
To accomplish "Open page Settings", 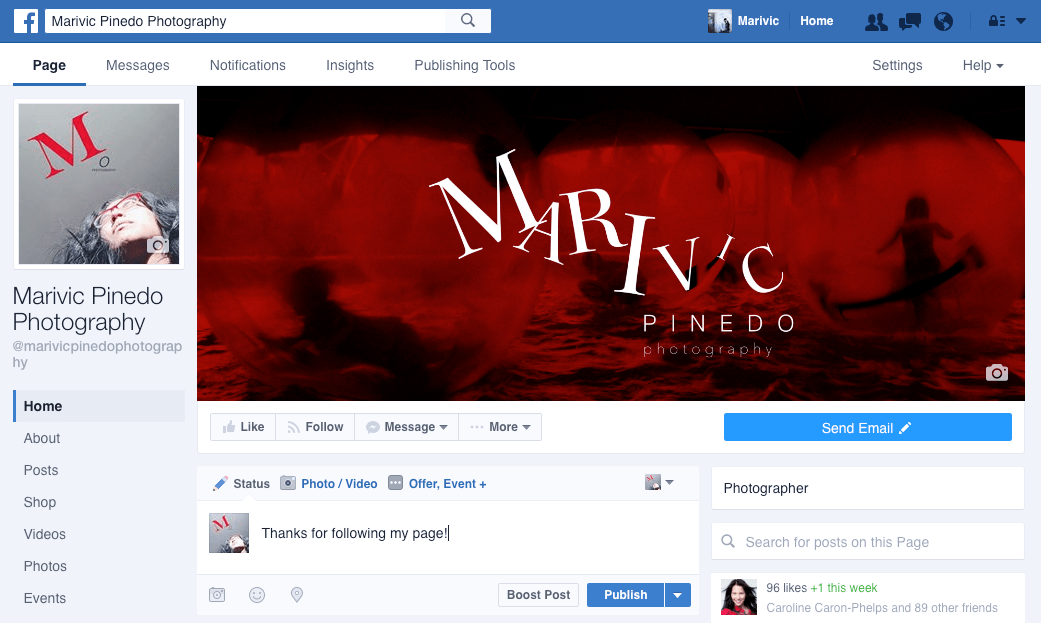I will (x=897, y=65).
